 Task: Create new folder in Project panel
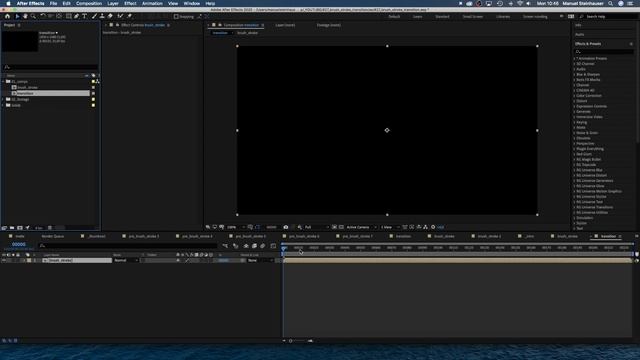[x=12, y=228]
